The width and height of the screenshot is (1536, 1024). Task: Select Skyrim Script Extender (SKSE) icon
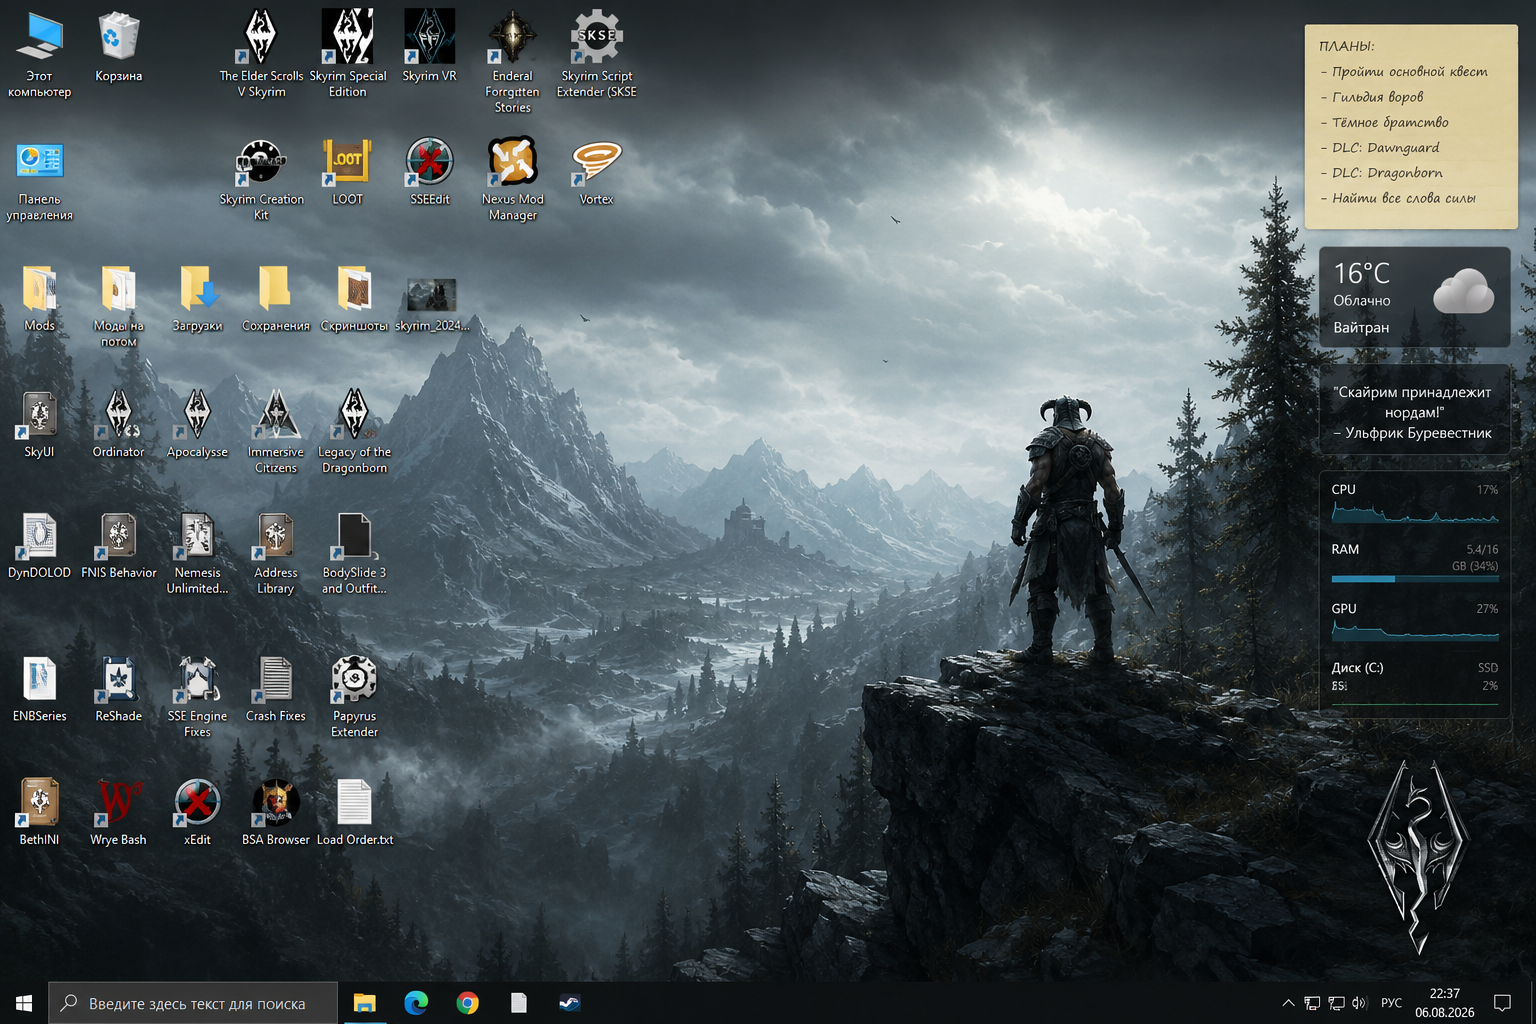point(597,55)
